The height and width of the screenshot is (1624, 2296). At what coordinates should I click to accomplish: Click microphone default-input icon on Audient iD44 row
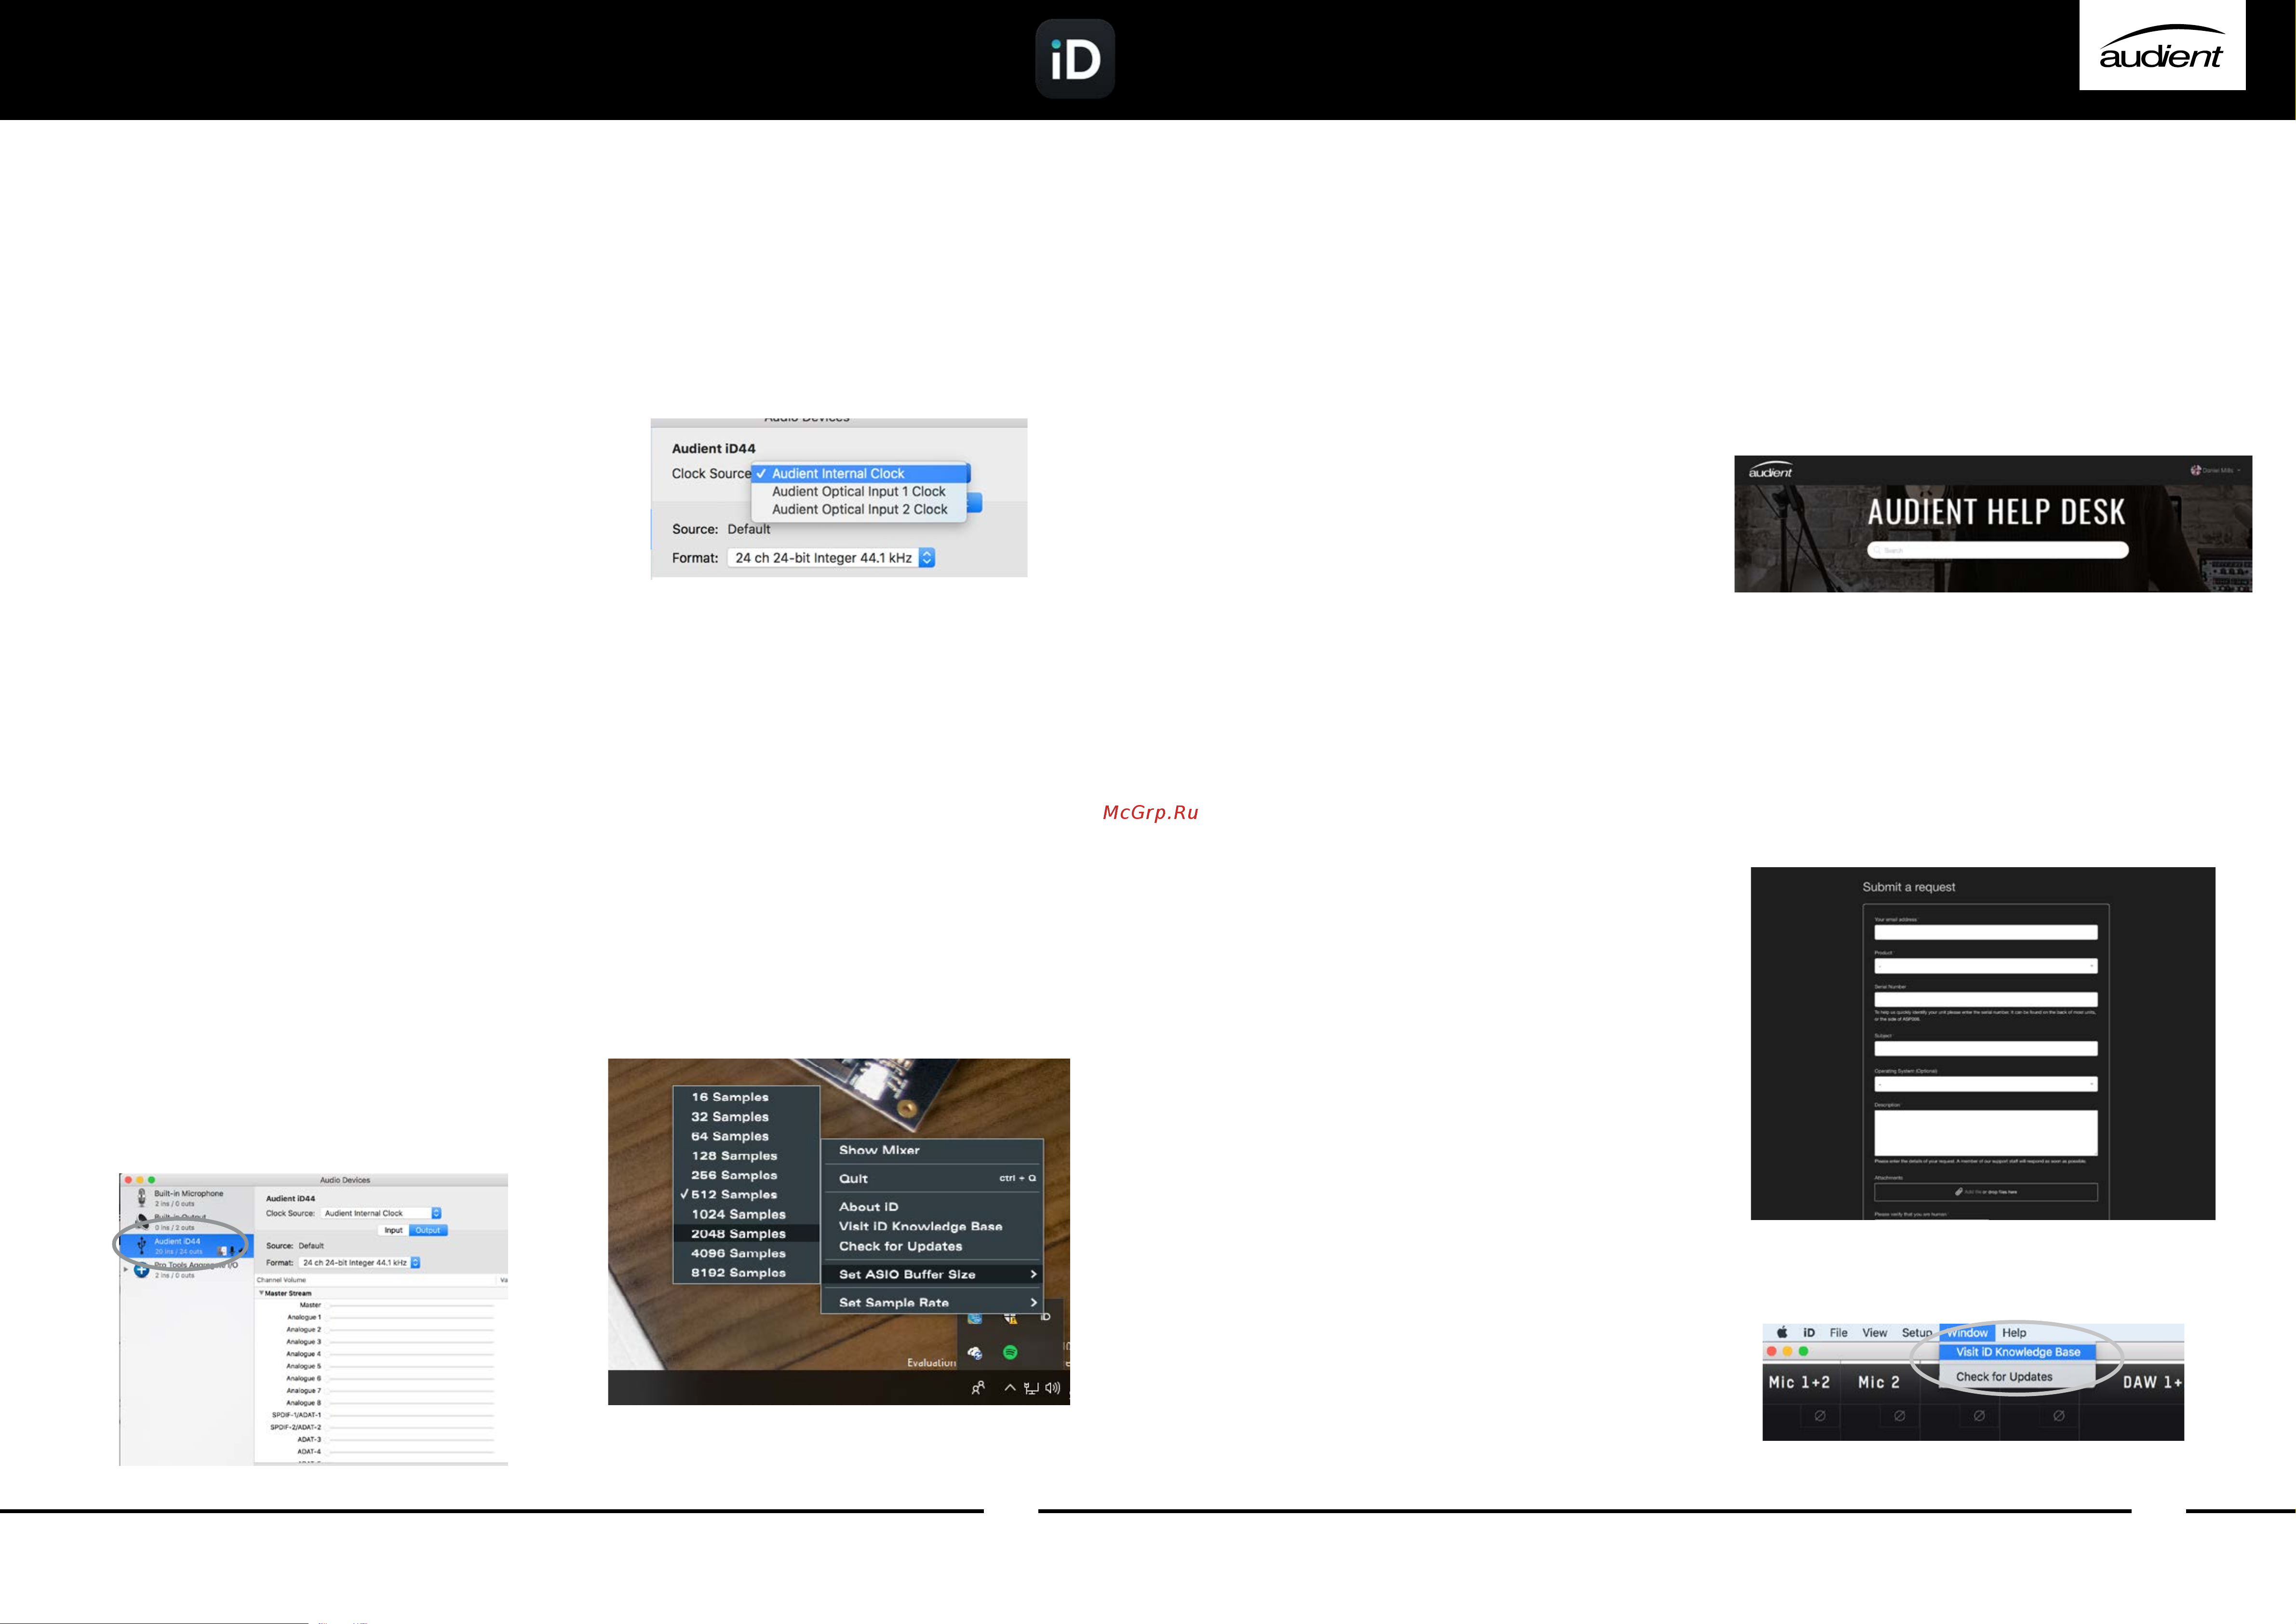click(233, 1250)
